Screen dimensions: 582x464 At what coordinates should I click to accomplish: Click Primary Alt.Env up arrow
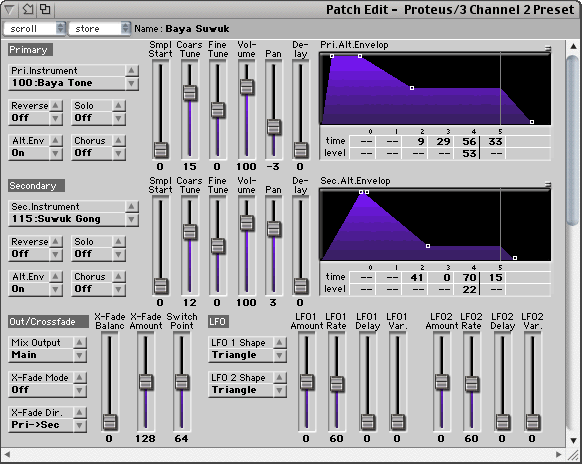[x=55, y=140]
